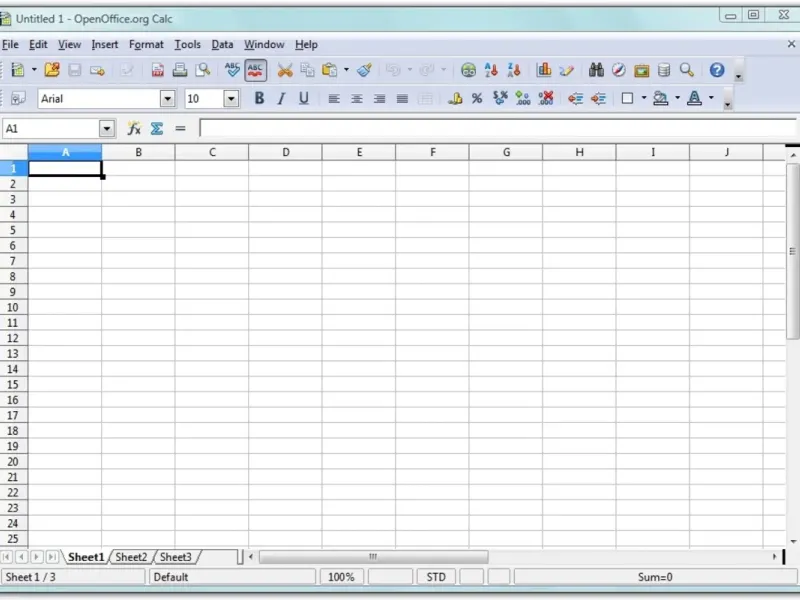The image size is (800, 600).
Task: Apply Font Color button
Action: [694, 98]
